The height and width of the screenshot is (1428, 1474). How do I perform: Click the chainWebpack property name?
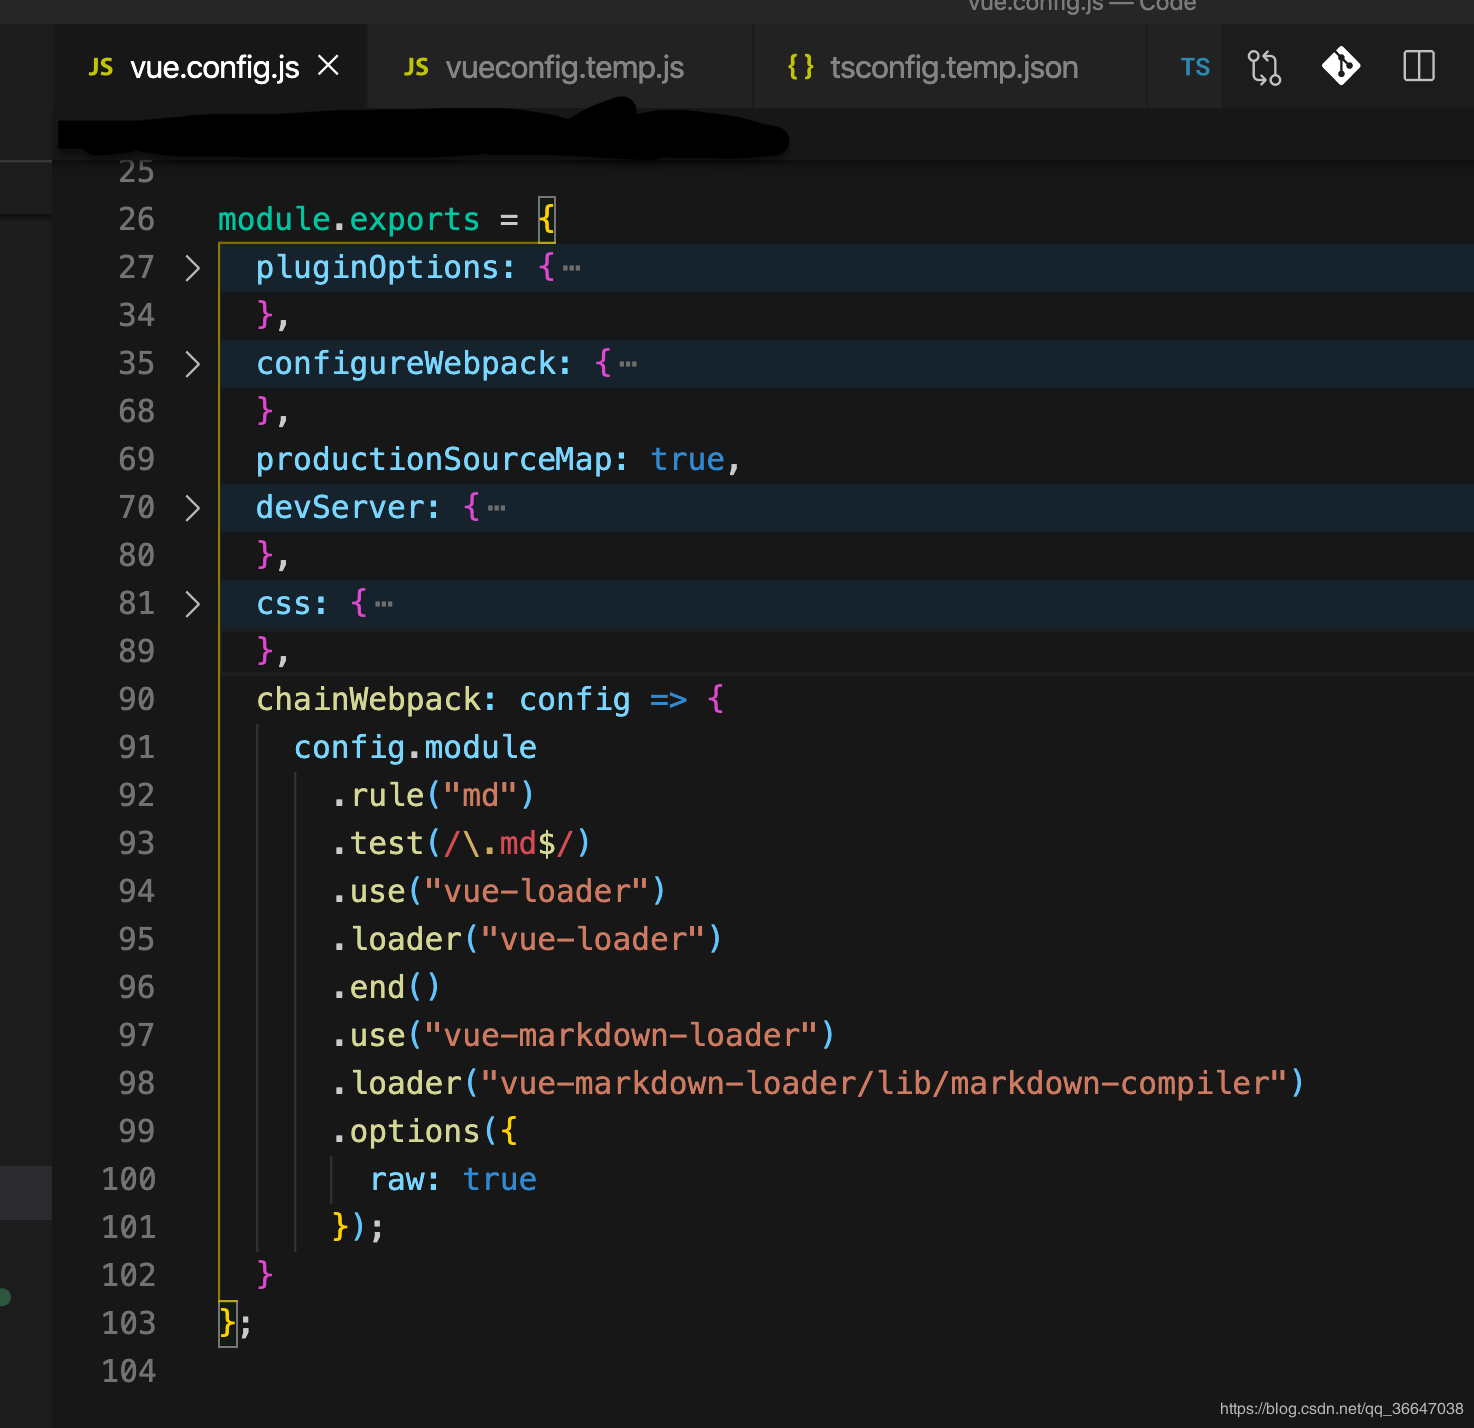[x=368, y=699]
